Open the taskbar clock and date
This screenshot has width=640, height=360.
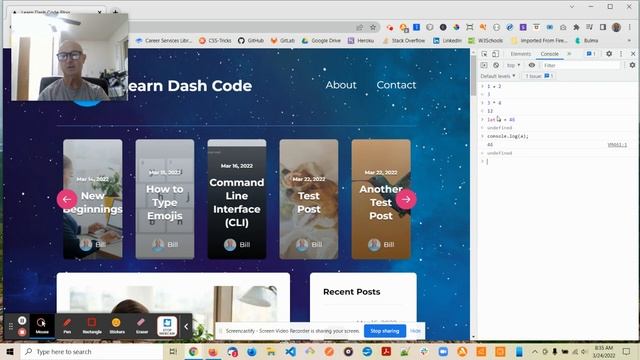point(604,351)
